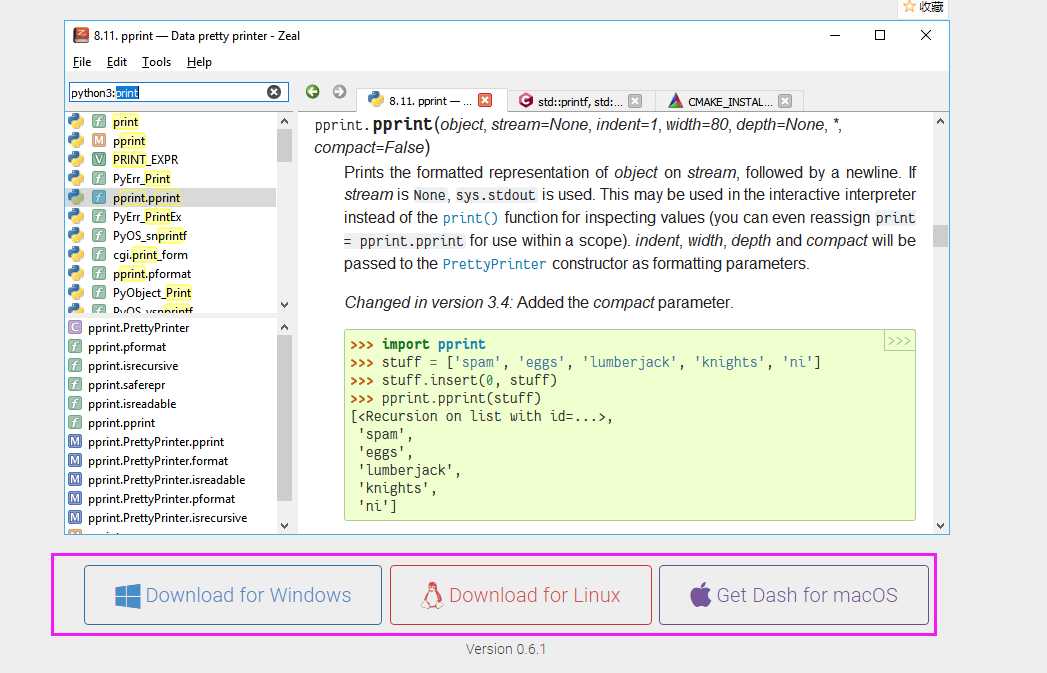Click the python3:print search input field
The image size is (1047, 673).
click(179, 92)
